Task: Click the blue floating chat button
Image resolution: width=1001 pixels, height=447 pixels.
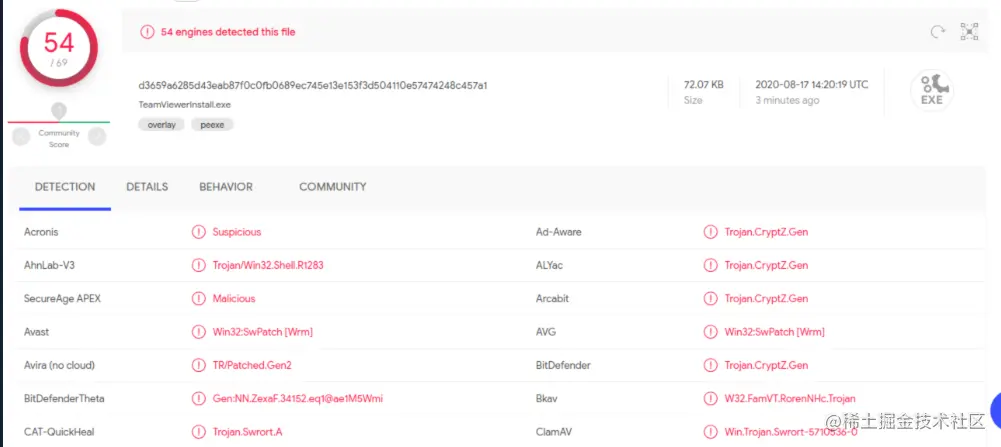Action: click(x=995, y=411)
